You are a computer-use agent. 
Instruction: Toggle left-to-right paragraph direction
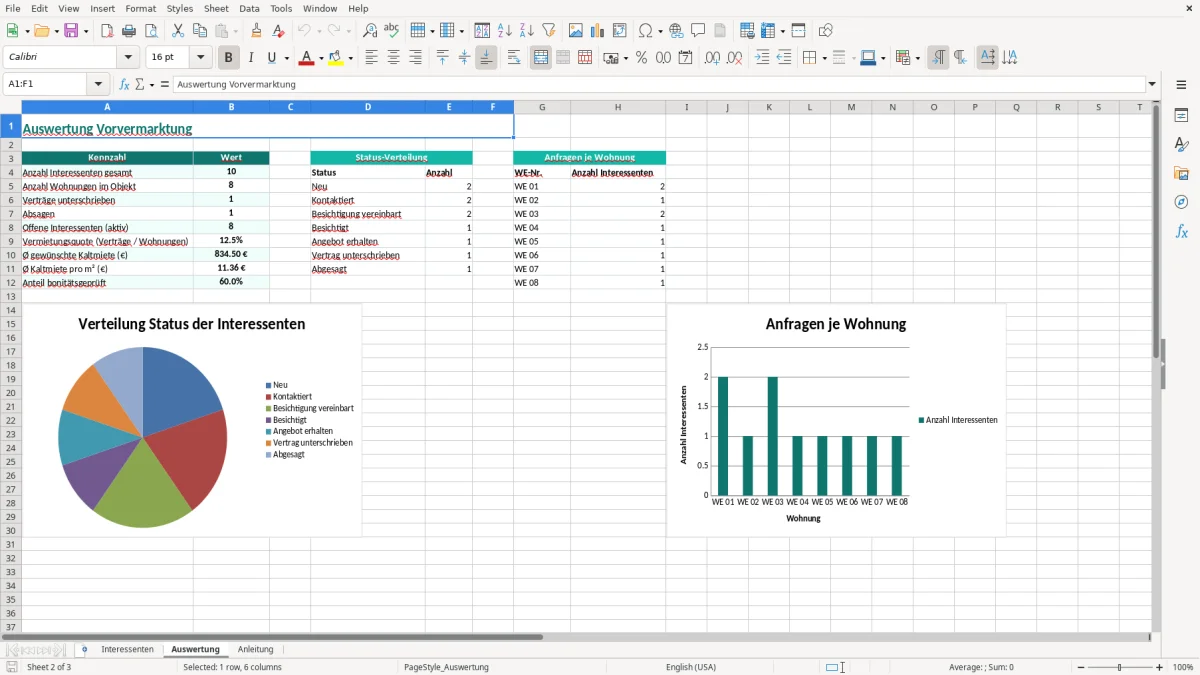point(938,58)
